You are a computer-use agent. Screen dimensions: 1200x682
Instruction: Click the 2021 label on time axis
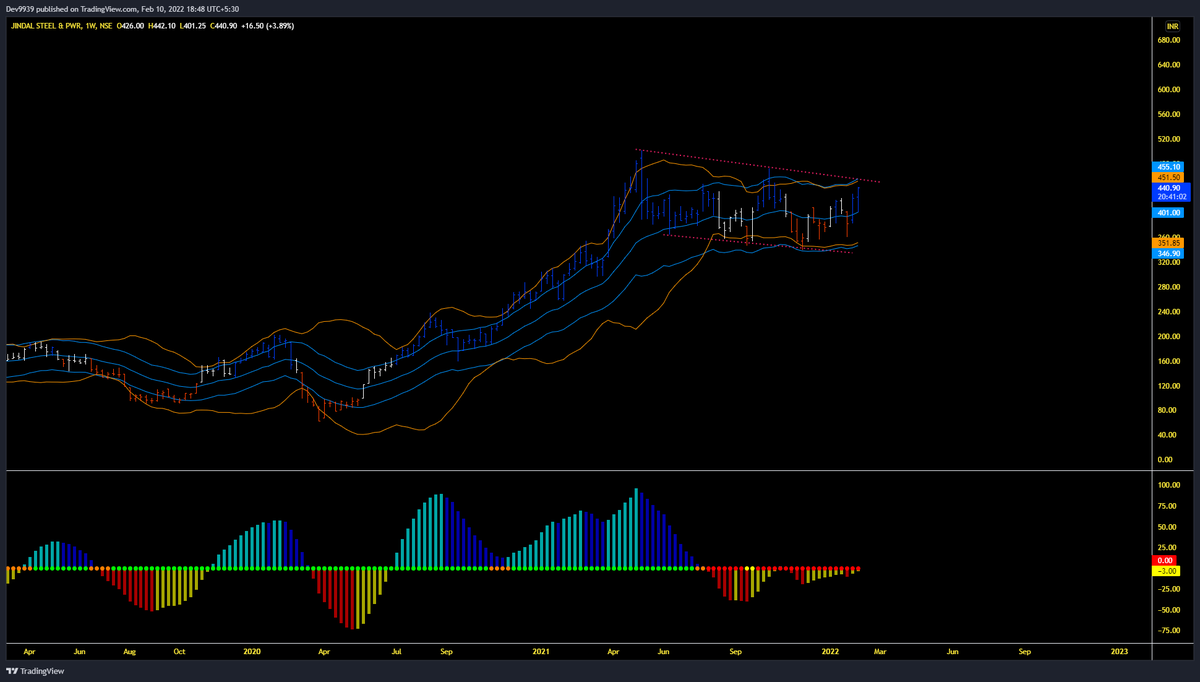tap(541, 651)
